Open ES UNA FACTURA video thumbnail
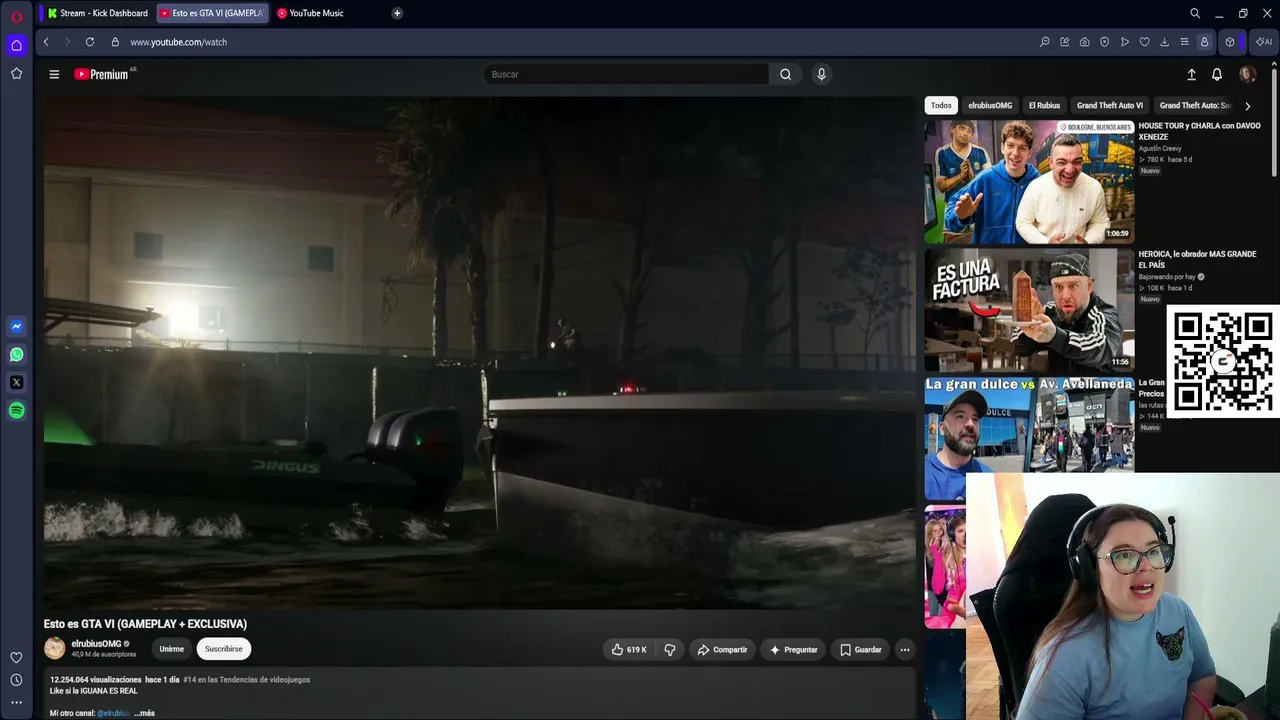Screen dimensions: 1280x720 (x=1029, y=310)
